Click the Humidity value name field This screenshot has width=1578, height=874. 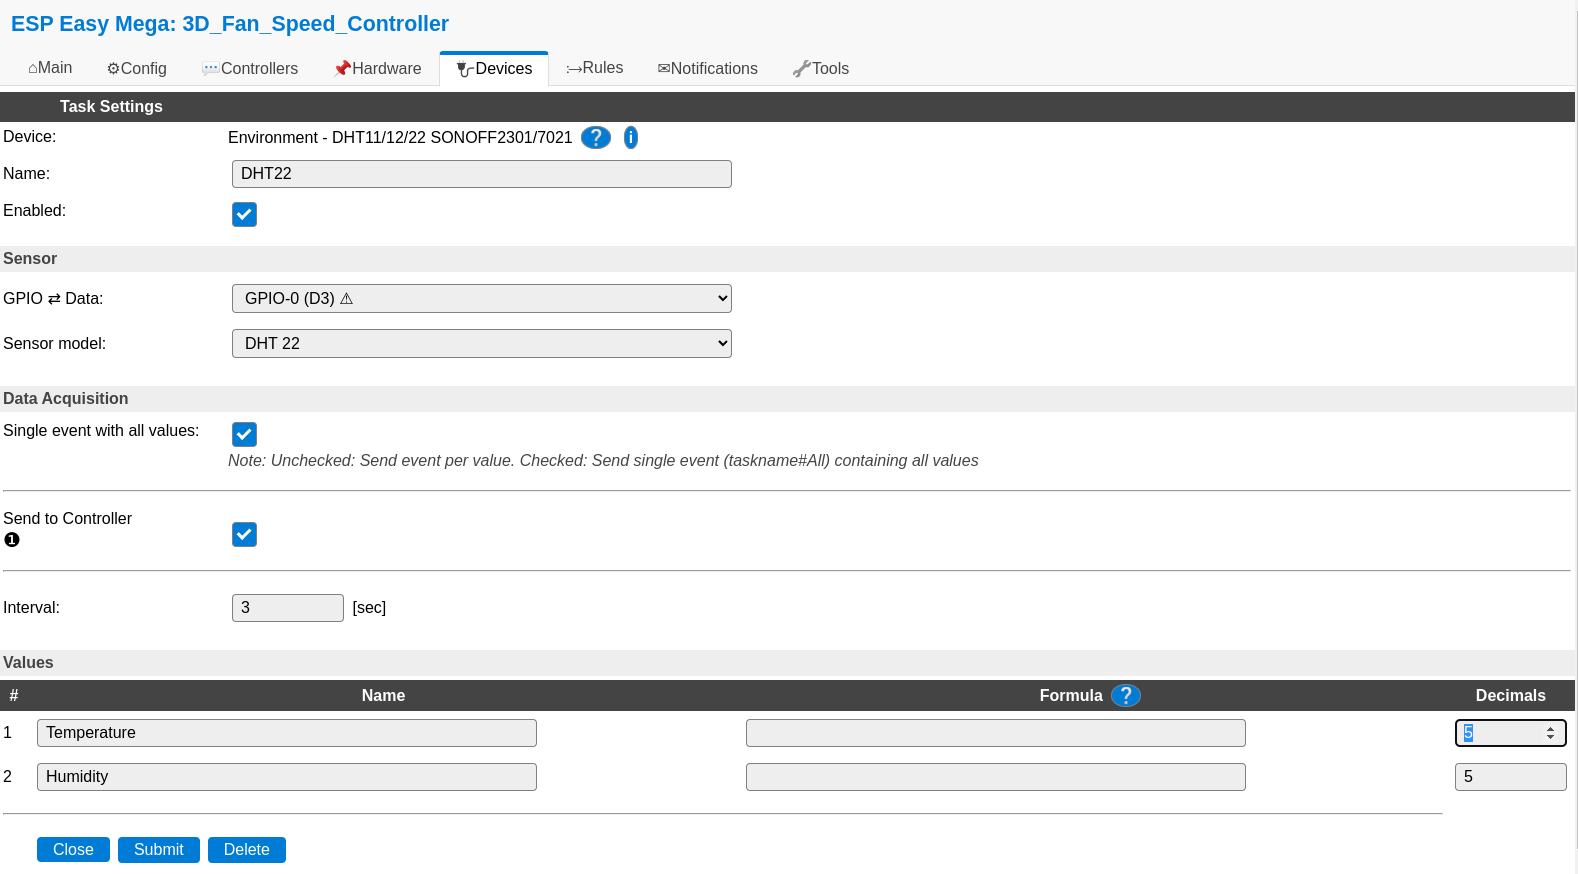point(287,777)
